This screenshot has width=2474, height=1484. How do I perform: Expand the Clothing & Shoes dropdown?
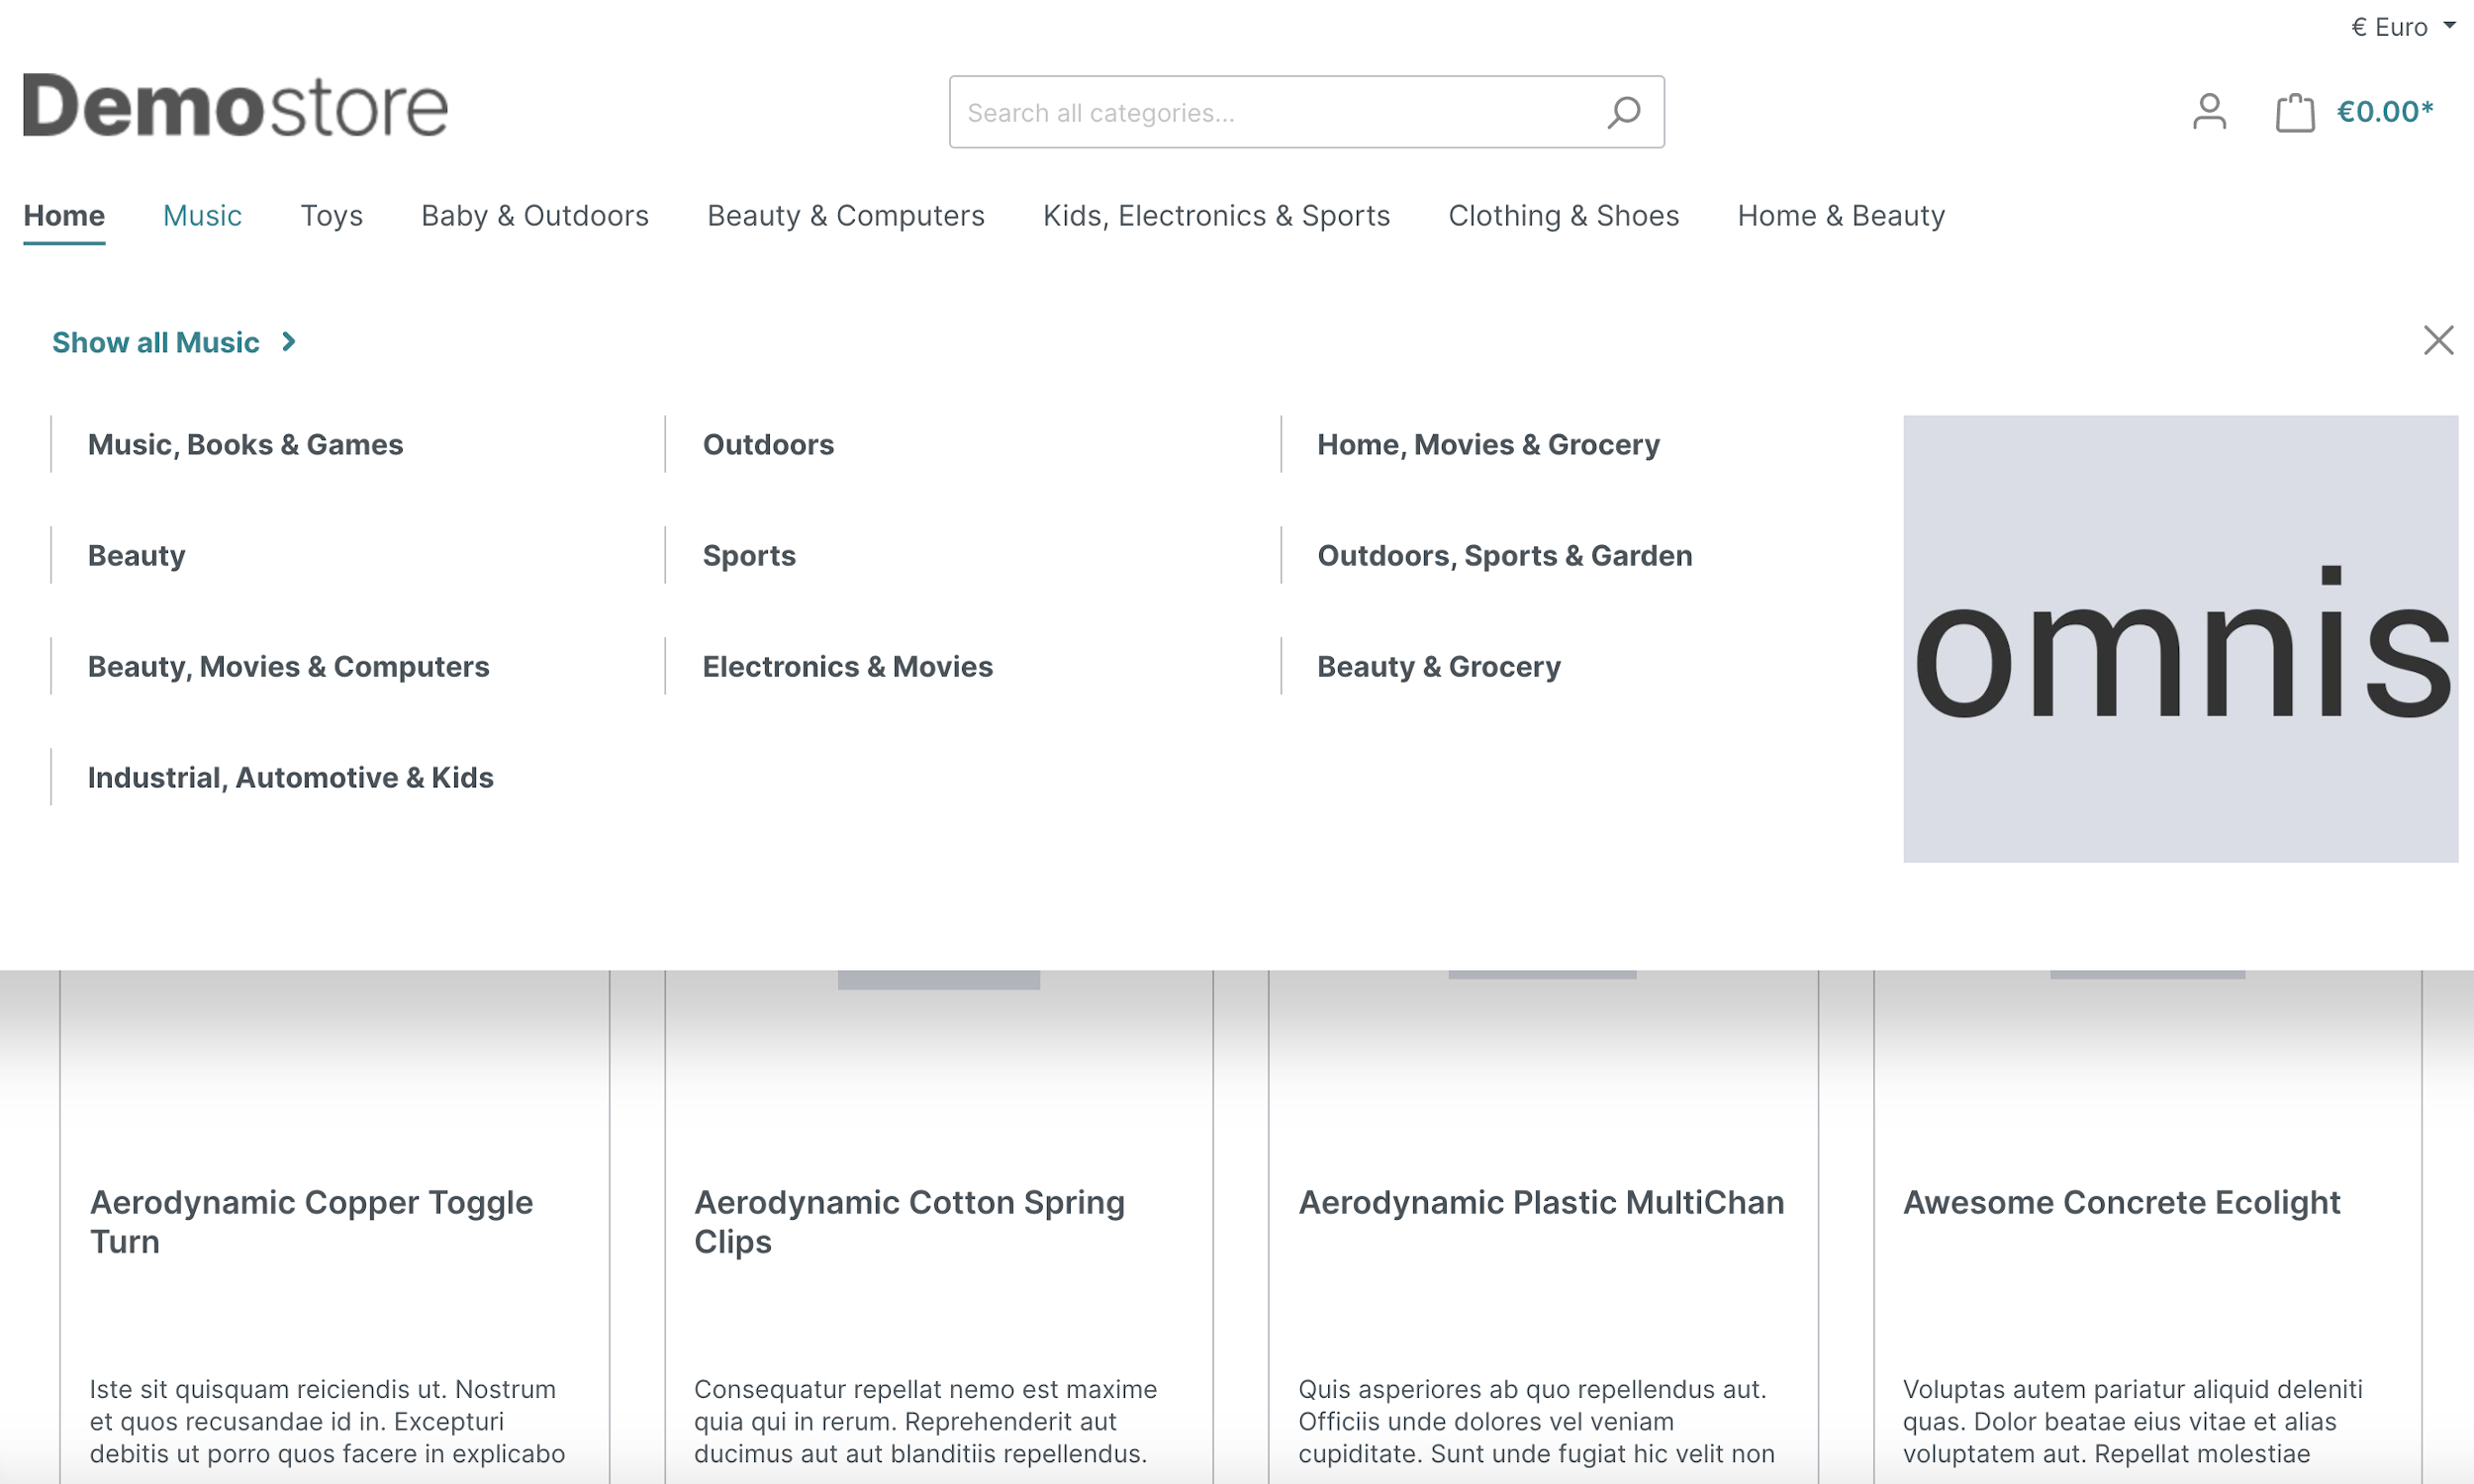[1563, 216]
